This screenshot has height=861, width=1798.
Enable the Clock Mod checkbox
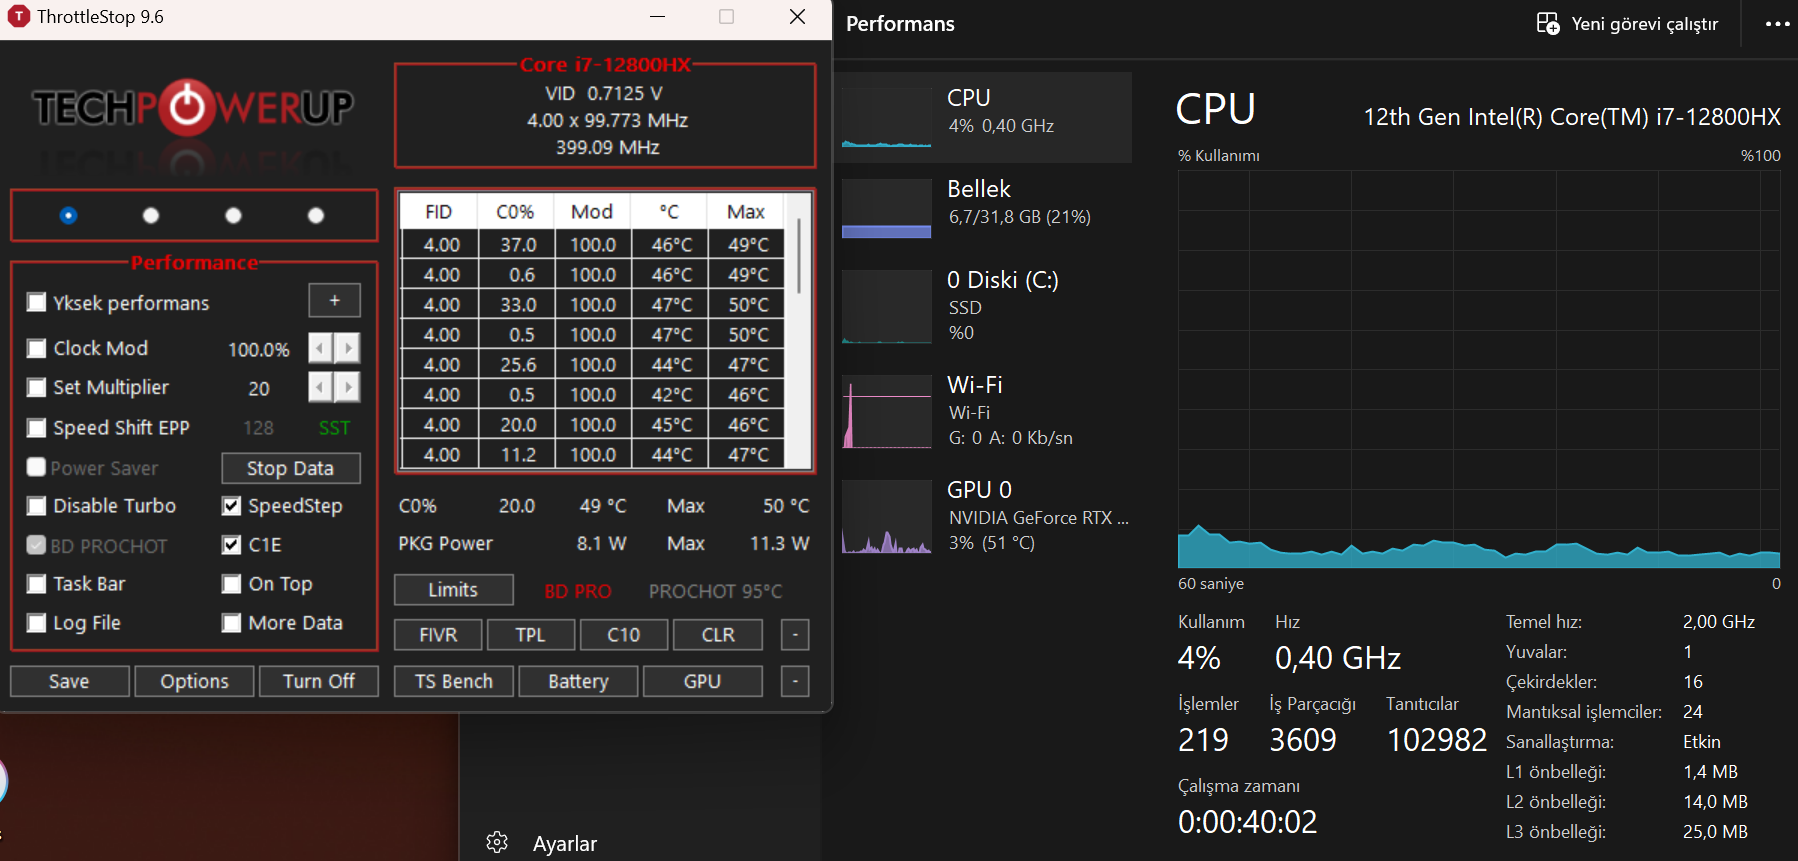pos(37,348)
